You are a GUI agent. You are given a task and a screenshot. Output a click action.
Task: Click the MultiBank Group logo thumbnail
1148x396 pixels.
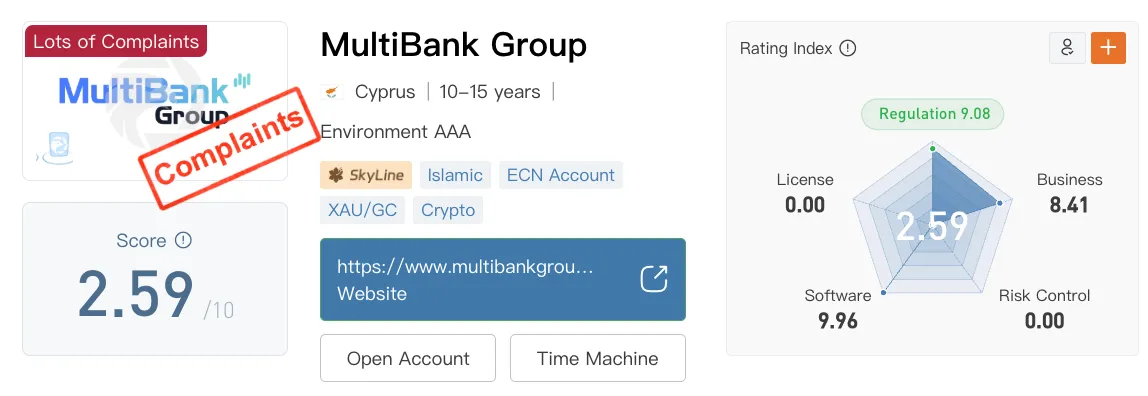[x=155, y=101]
